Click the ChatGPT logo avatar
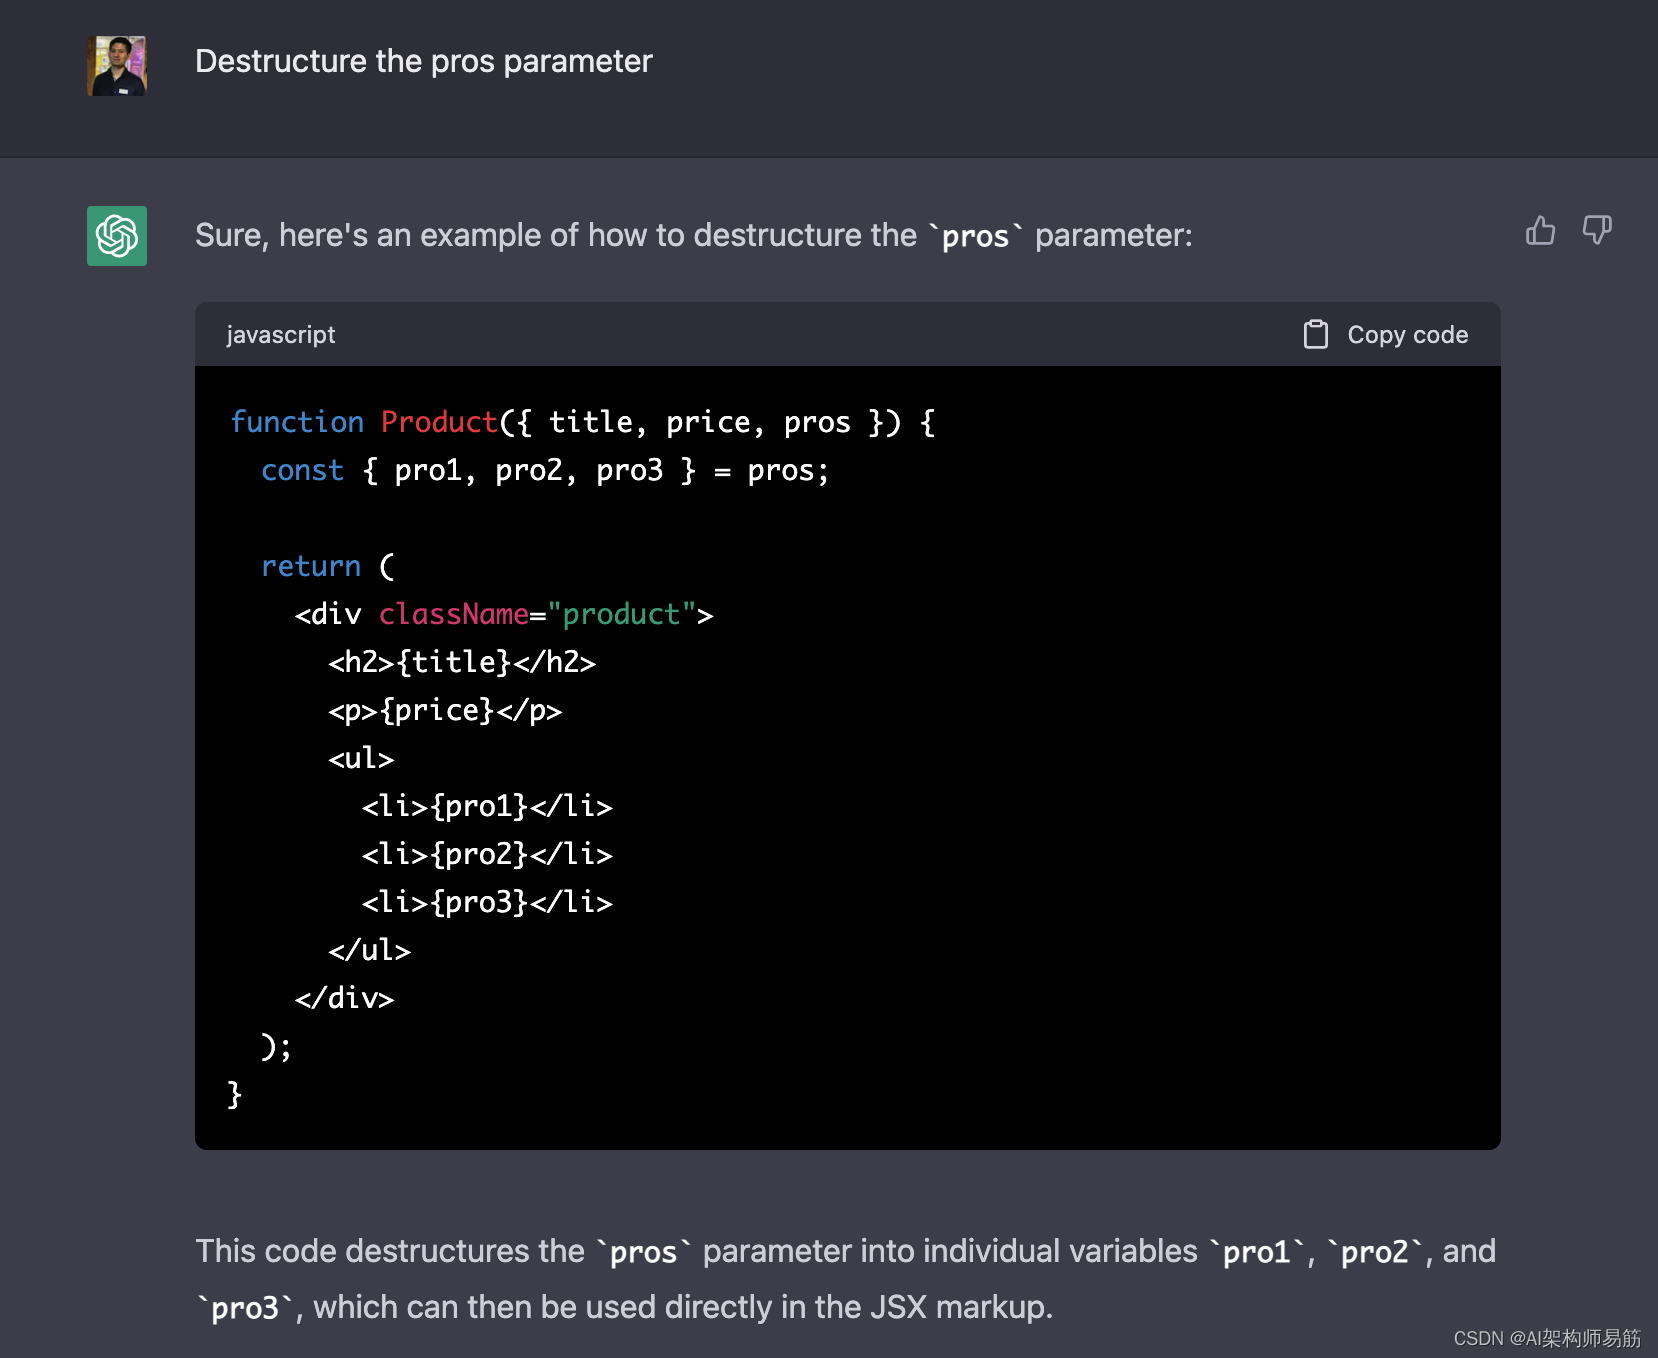 [x=117, y=236]
